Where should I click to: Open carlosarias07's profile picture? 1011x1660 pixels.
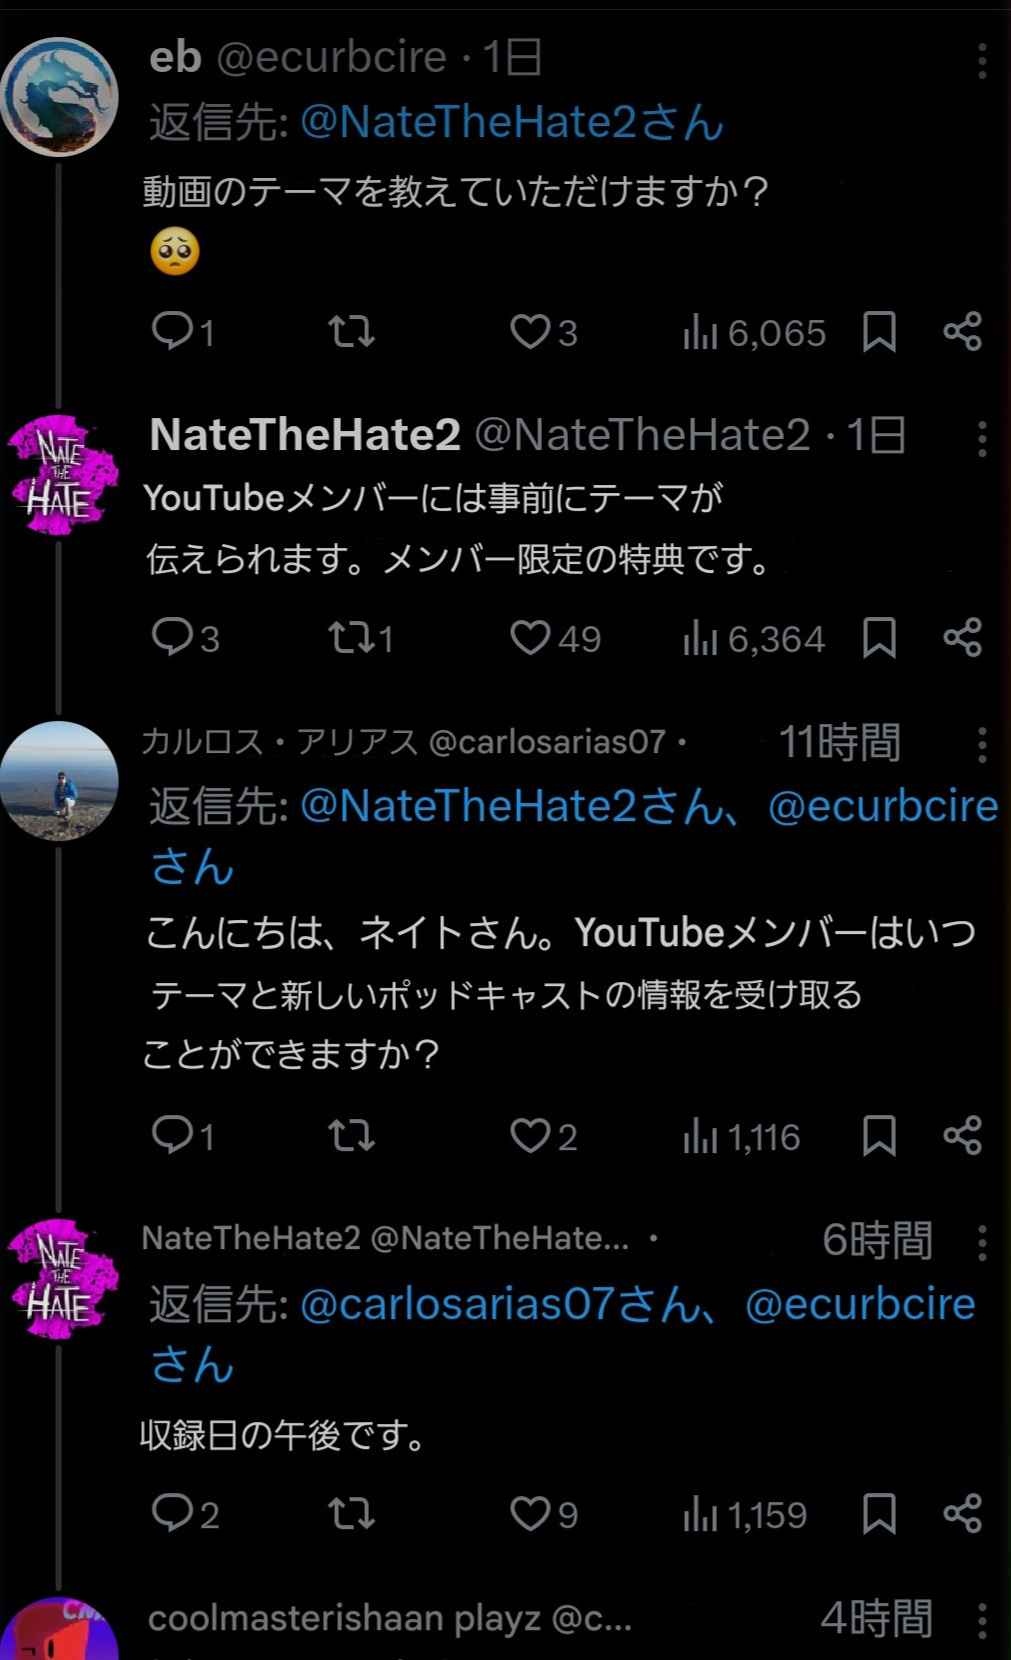(x=60, y=780)
